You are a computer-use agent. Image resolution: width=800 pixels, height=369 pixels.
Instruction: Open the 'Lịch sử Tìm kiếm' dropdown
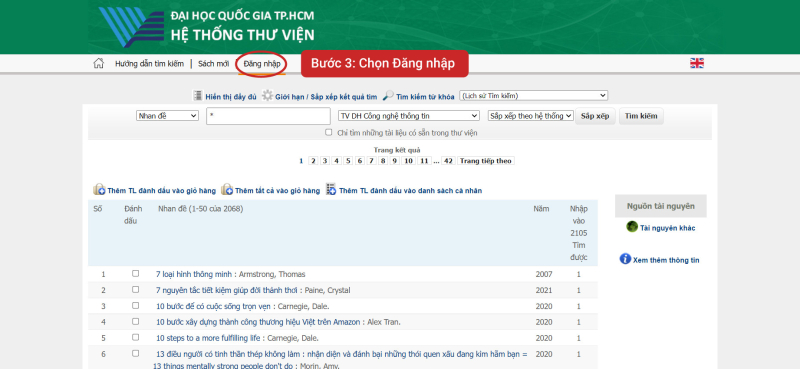(x=534, y=95)
